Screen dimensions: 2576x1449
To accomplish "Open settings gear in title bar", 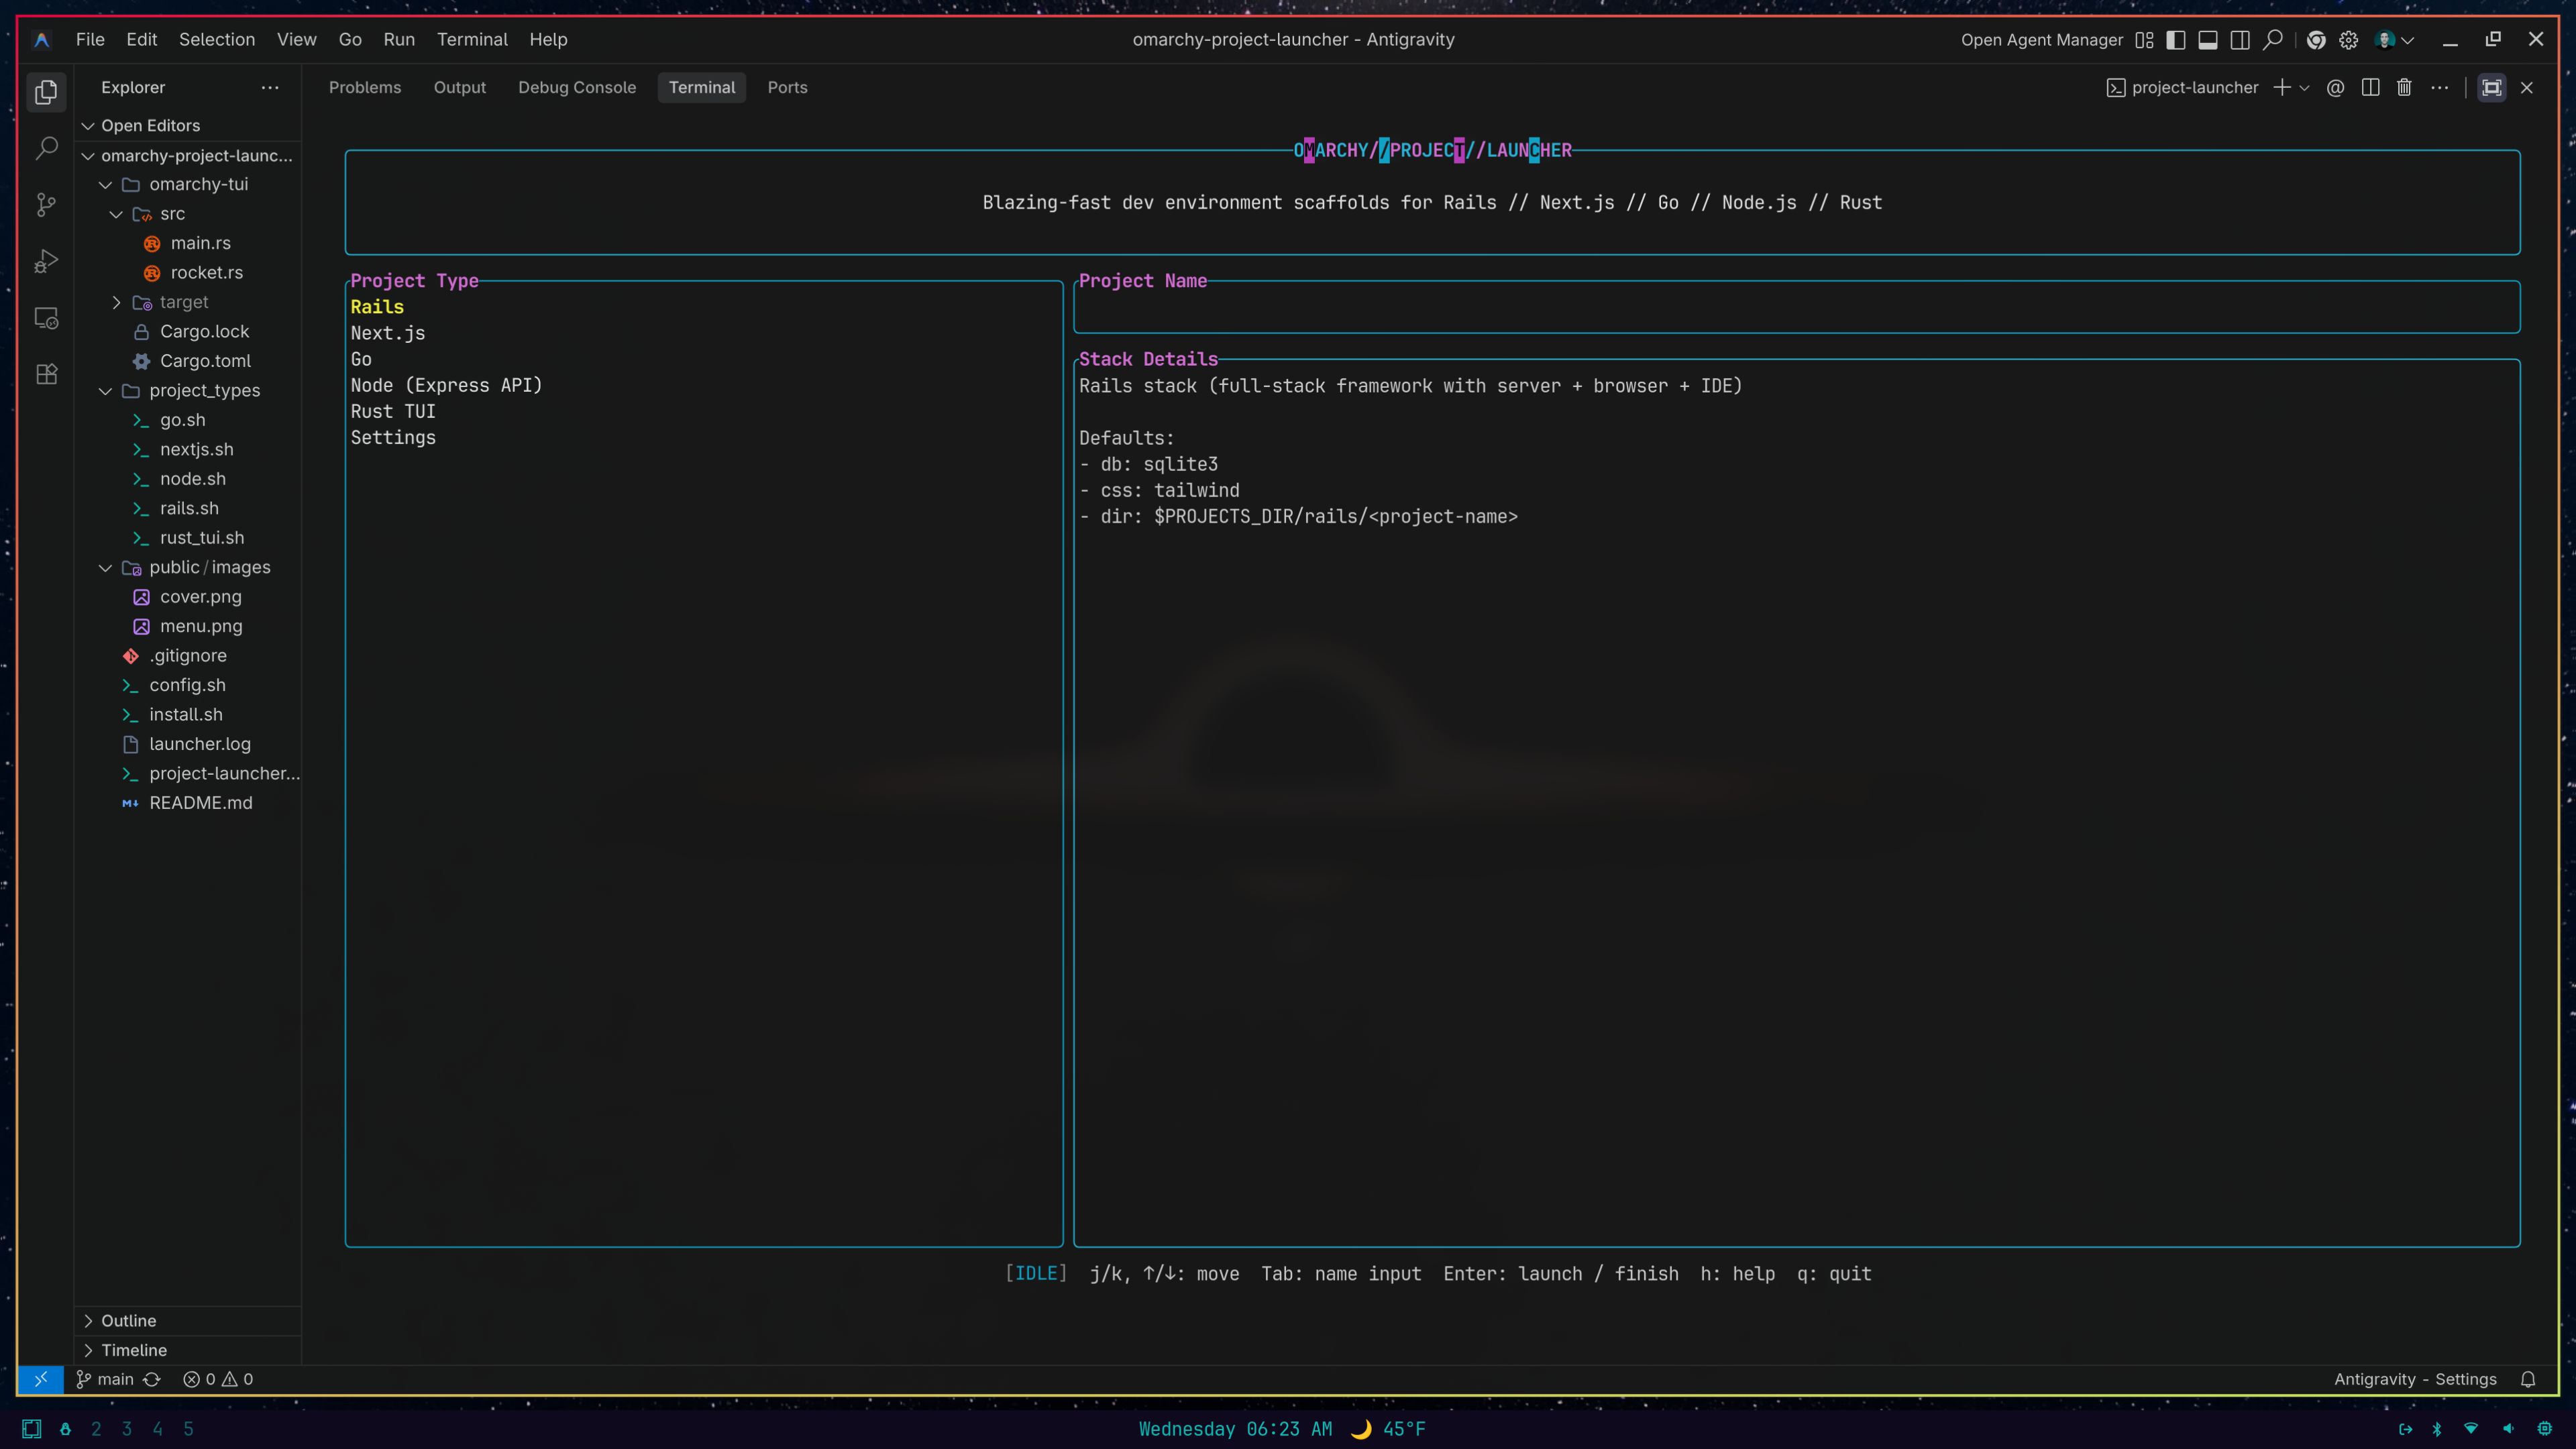I will click(x=2349, y=40).
